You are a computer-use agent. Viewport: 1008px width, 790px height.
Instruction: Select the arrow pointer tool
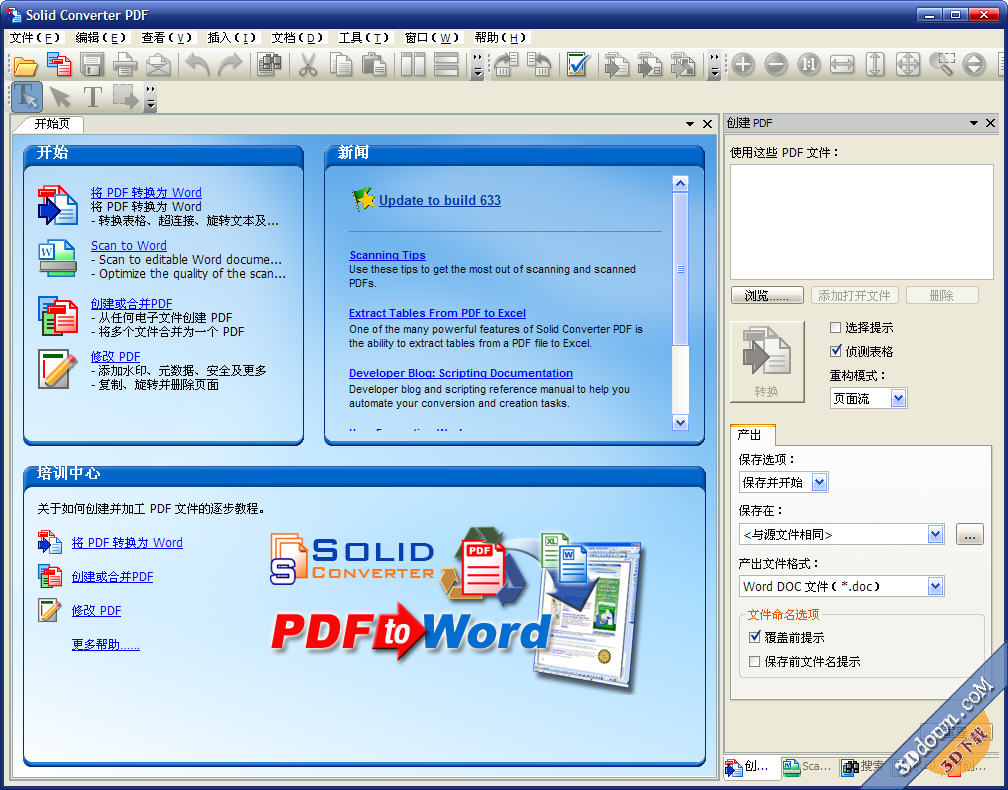(x=60, y=97)
